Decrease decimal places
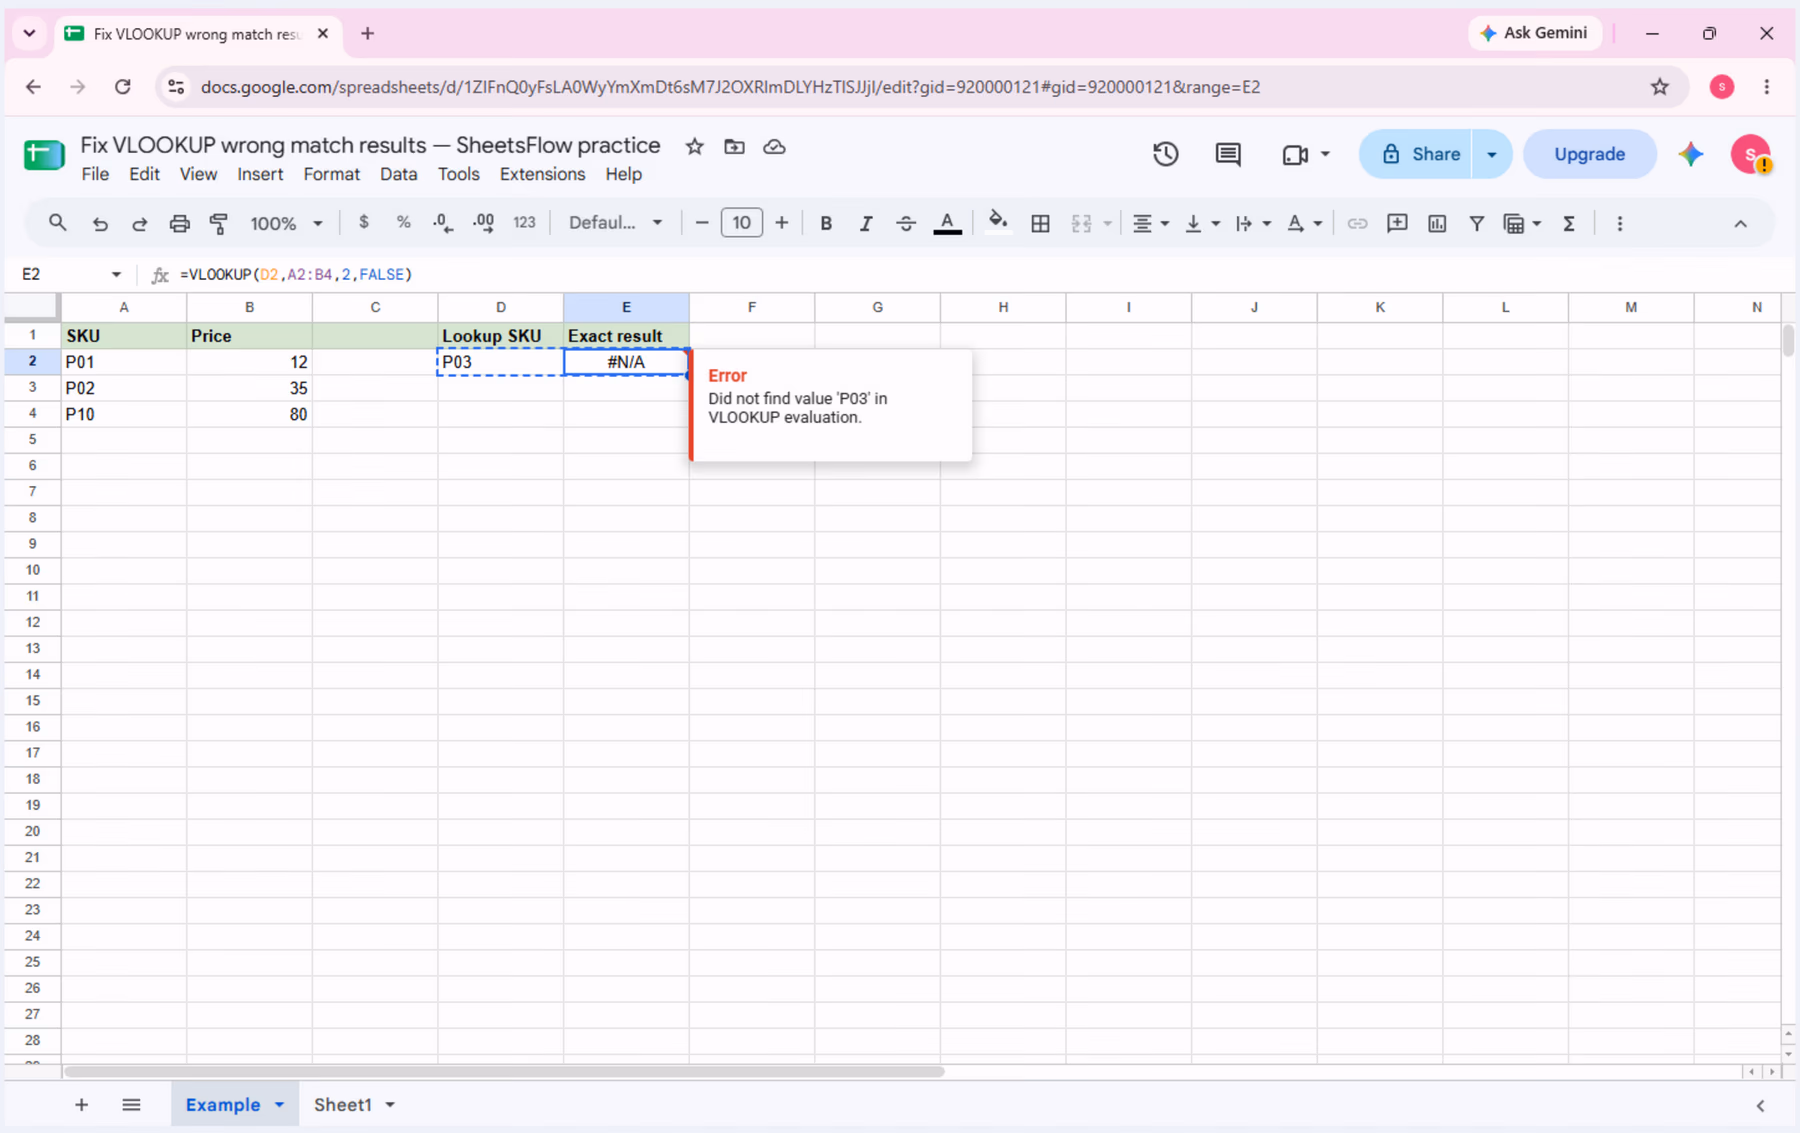This screenshot has width=1800, height=1133. pos(443,223)
